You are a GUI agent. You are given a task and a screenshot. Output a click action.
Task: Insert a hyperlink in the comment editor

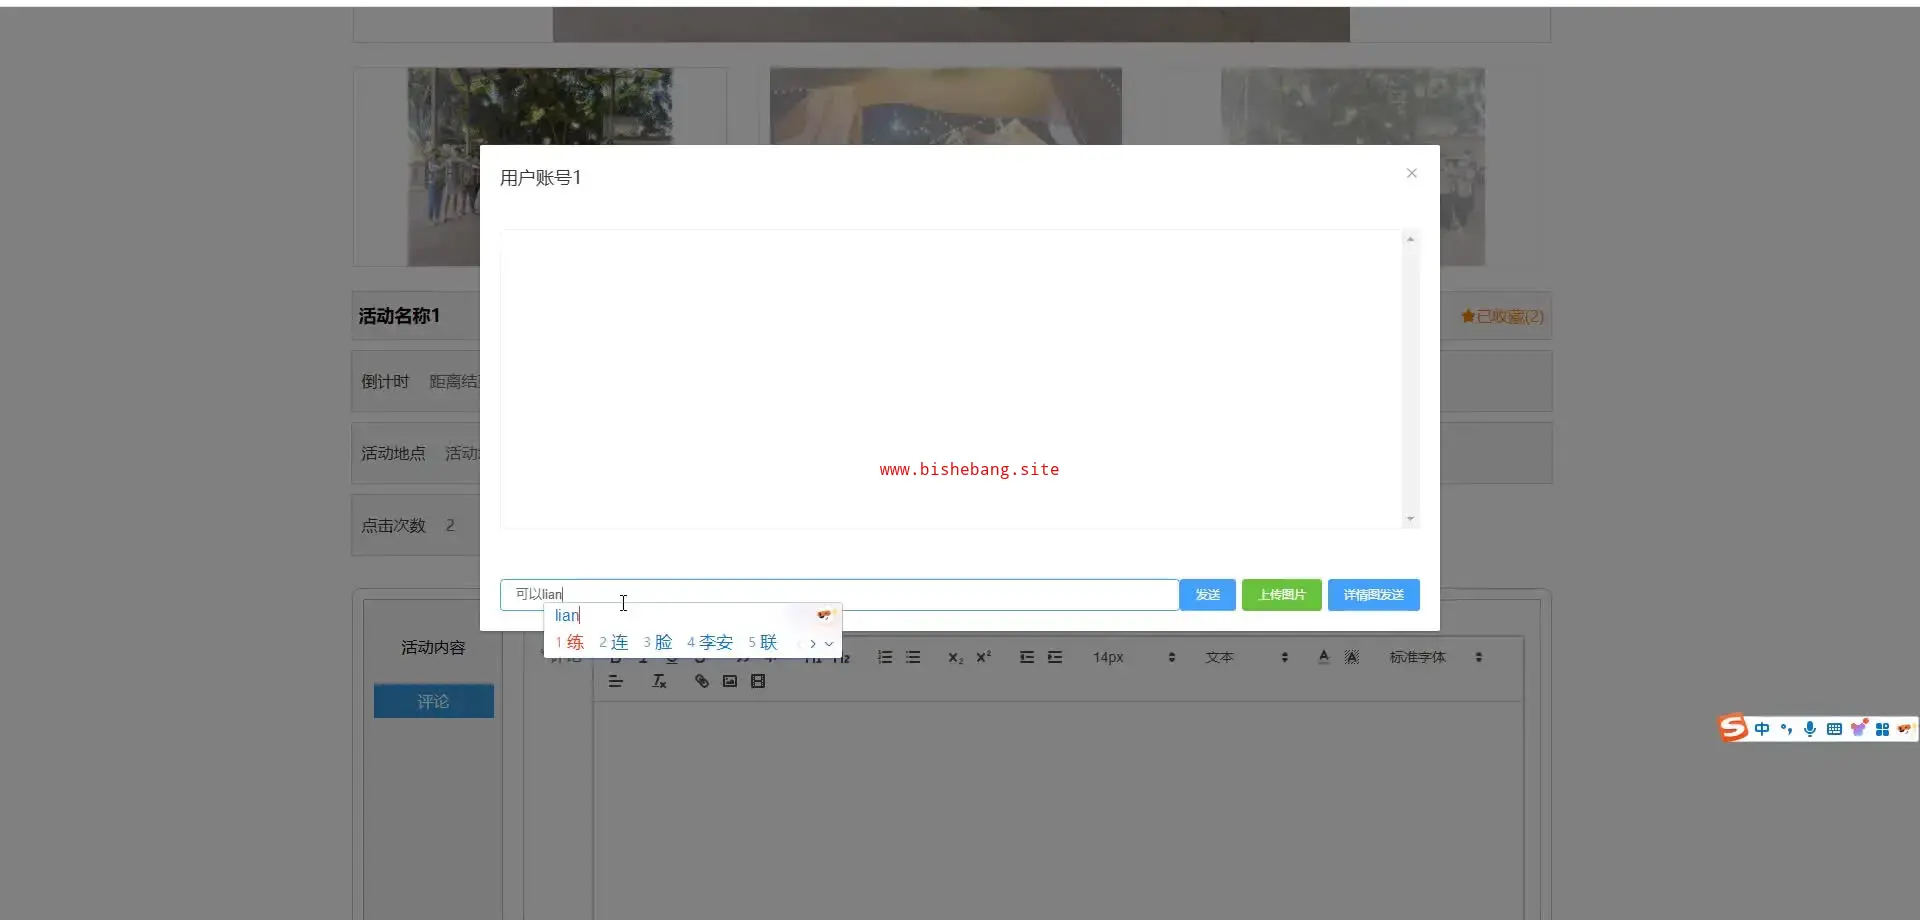pyautogui.click(x=702, y=681)
